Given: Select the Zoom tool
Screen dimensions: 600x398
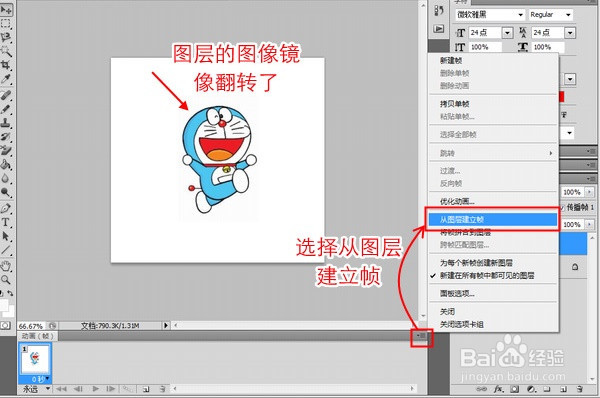Looking at the screenshot, I should pyautogui.click(x=6, y=280).
